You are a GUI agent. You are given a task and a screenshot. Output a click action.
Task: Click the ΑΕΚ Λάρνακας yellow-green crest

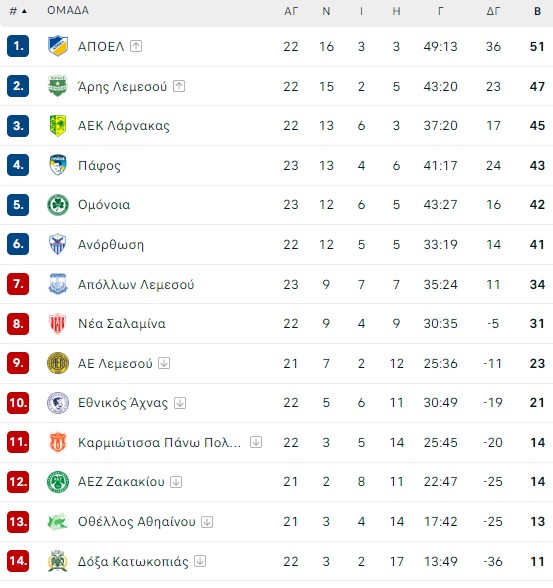point(58,126)
